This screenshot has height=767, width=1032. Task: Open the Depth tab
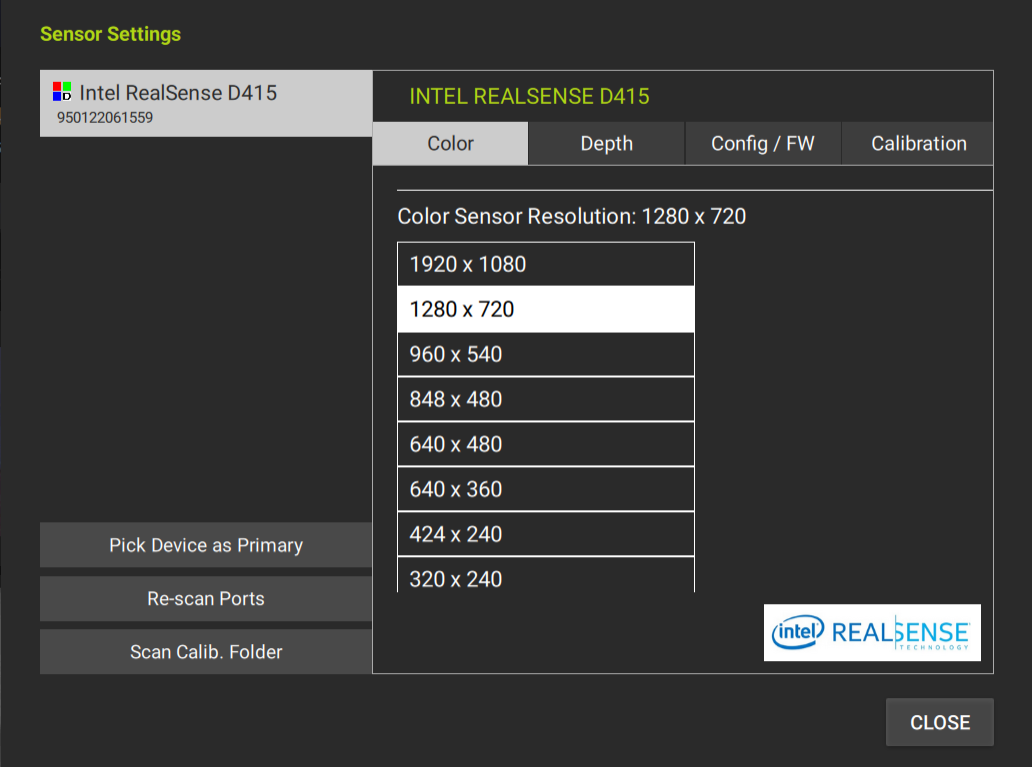[x=606, y=143]
